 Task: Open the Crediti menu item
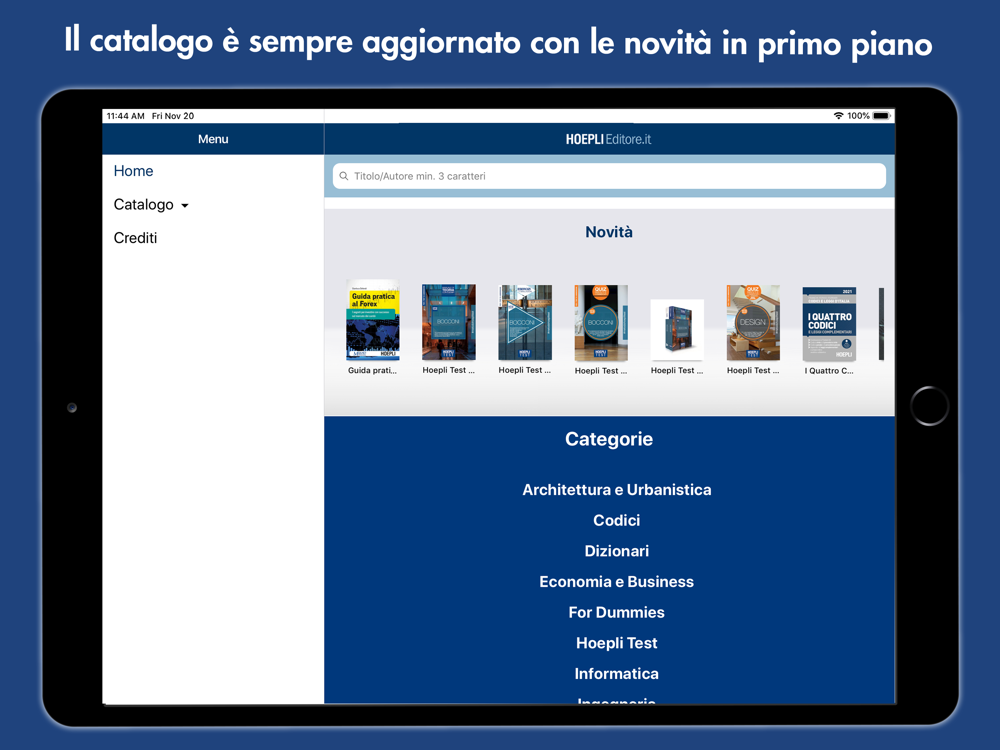(135, 238)
